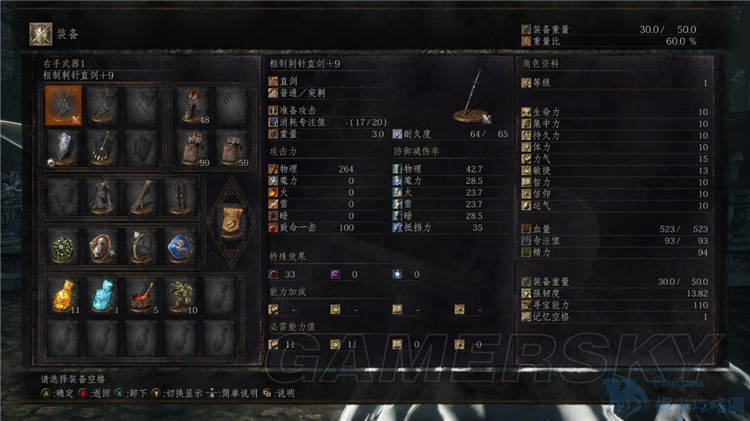Select the bolt slot with 99 bolts
Screen dimensions: 750x421
193,148
